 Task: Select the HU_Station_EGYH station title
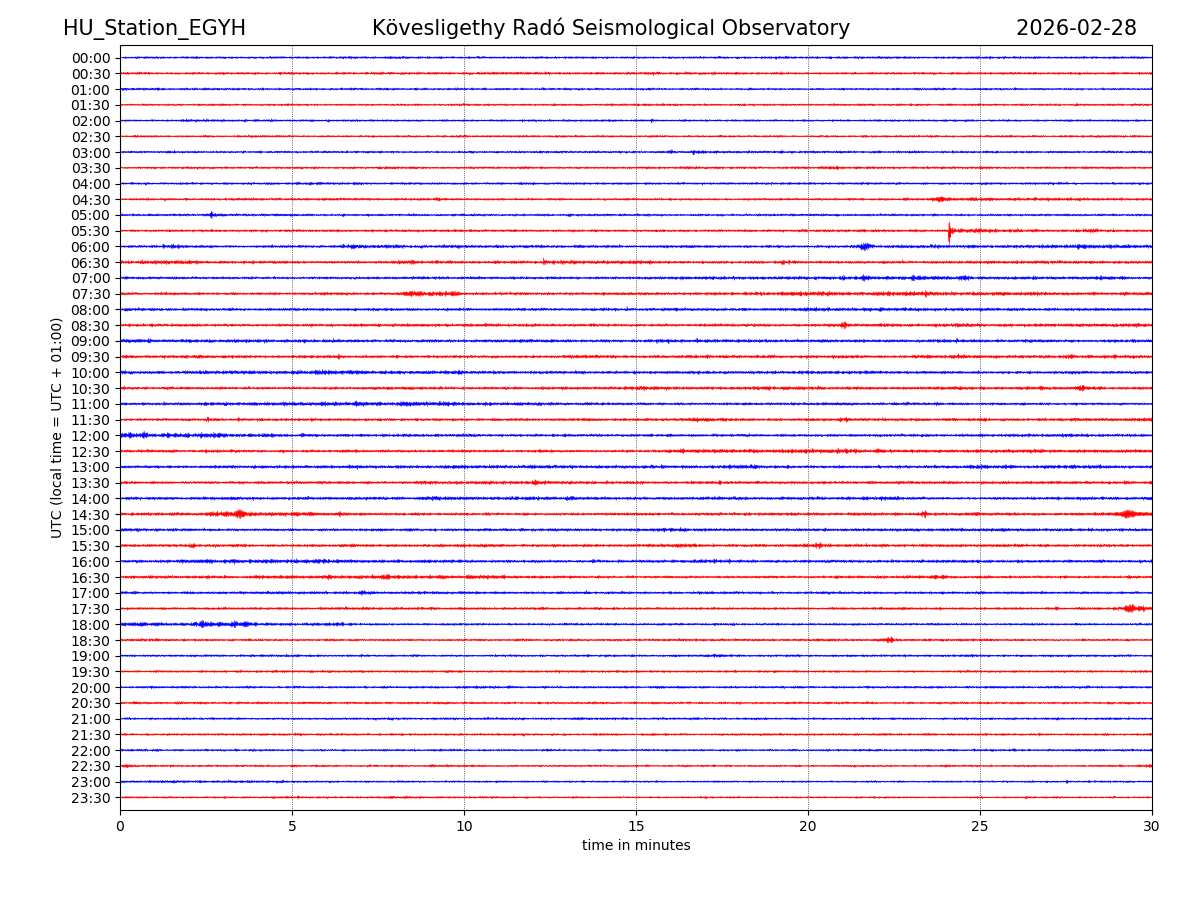(154, 28)
